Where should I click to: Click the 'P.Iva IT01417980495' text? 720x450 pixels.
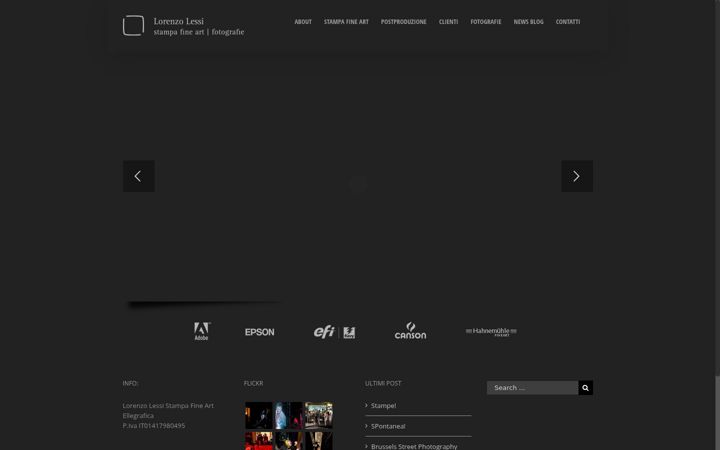[x=154, y=426]
